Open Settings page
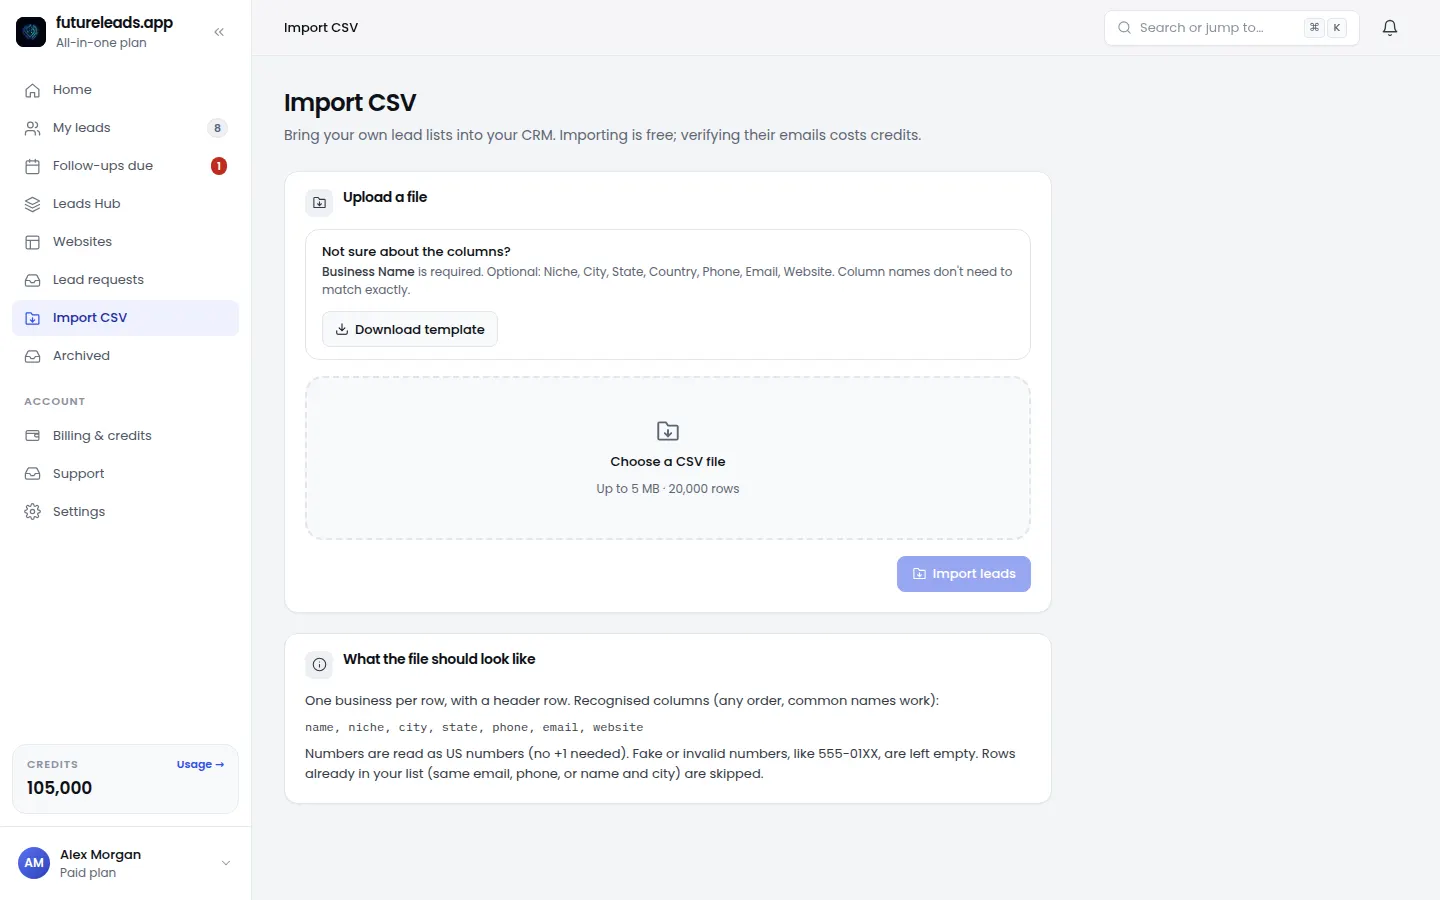Screen dimensions: 1440x900 125,512
